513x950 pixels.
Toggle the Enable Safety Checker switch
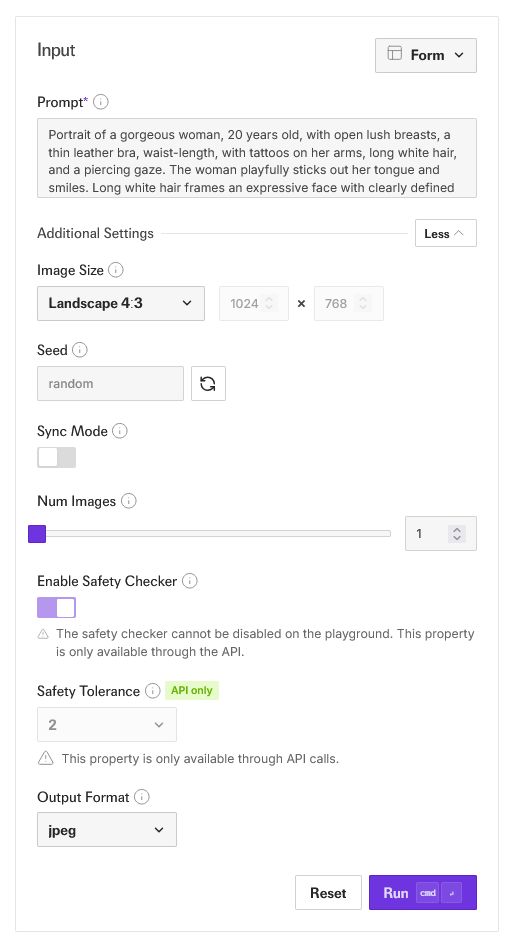[56, 607]
